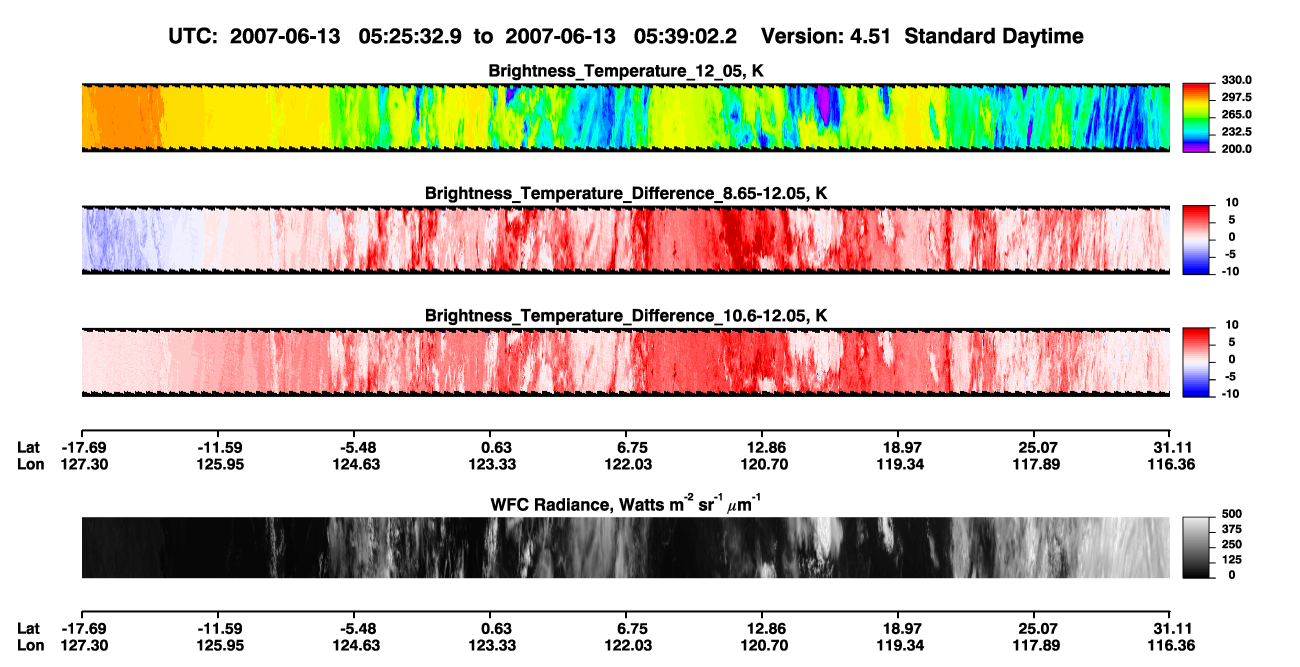The width and height of the screenshot is (1300, 667).
Task: Click the '200.0' color bar label
Action: tap(1236, 149)
